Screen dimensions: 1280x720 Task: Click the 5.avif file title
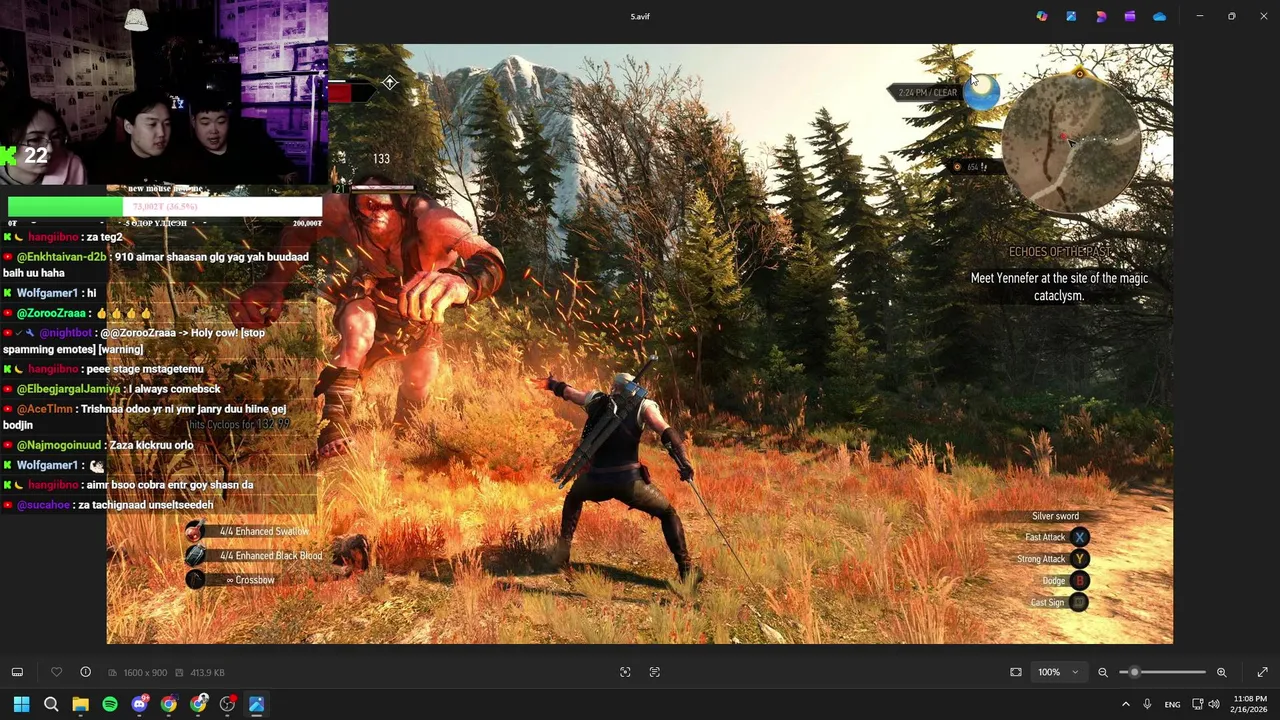[x=640, y=16]
